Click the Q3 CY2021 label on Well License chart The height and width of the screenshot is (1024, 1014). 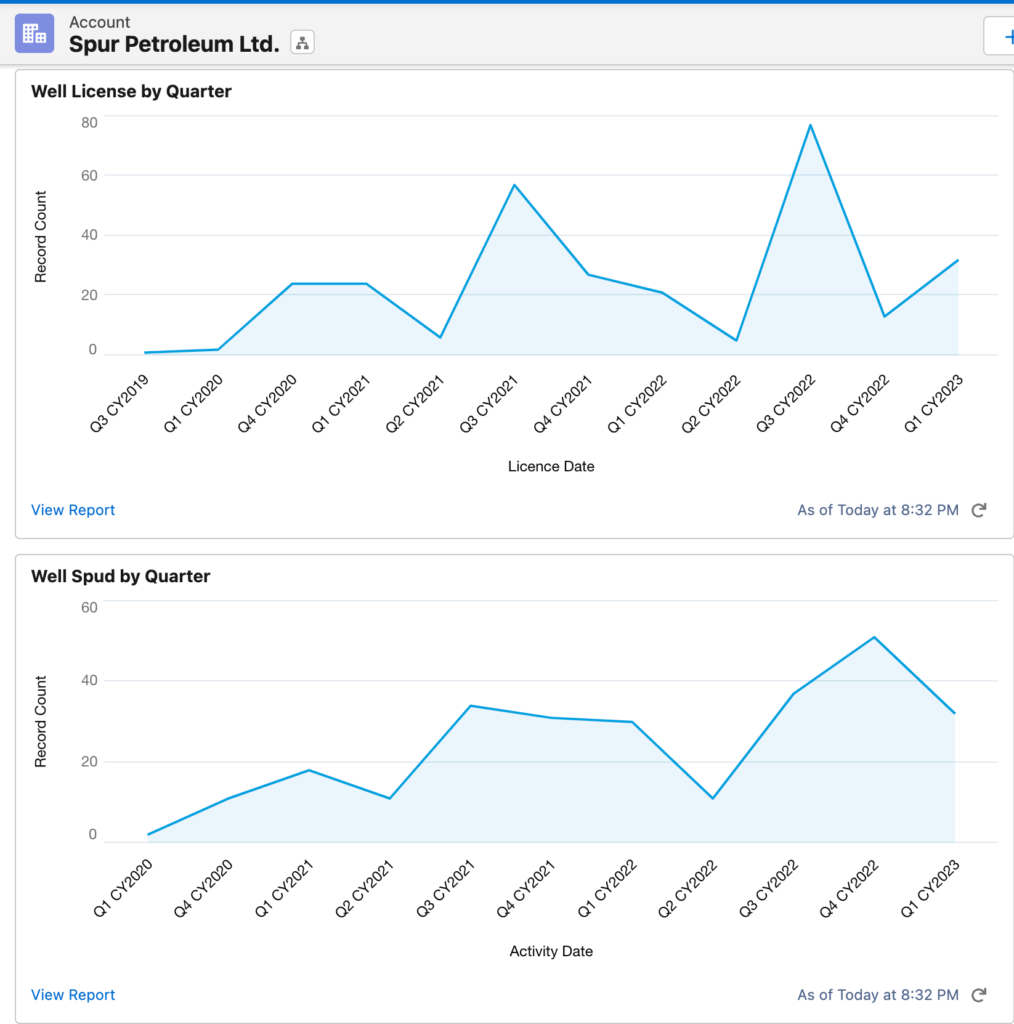[488, 404]
